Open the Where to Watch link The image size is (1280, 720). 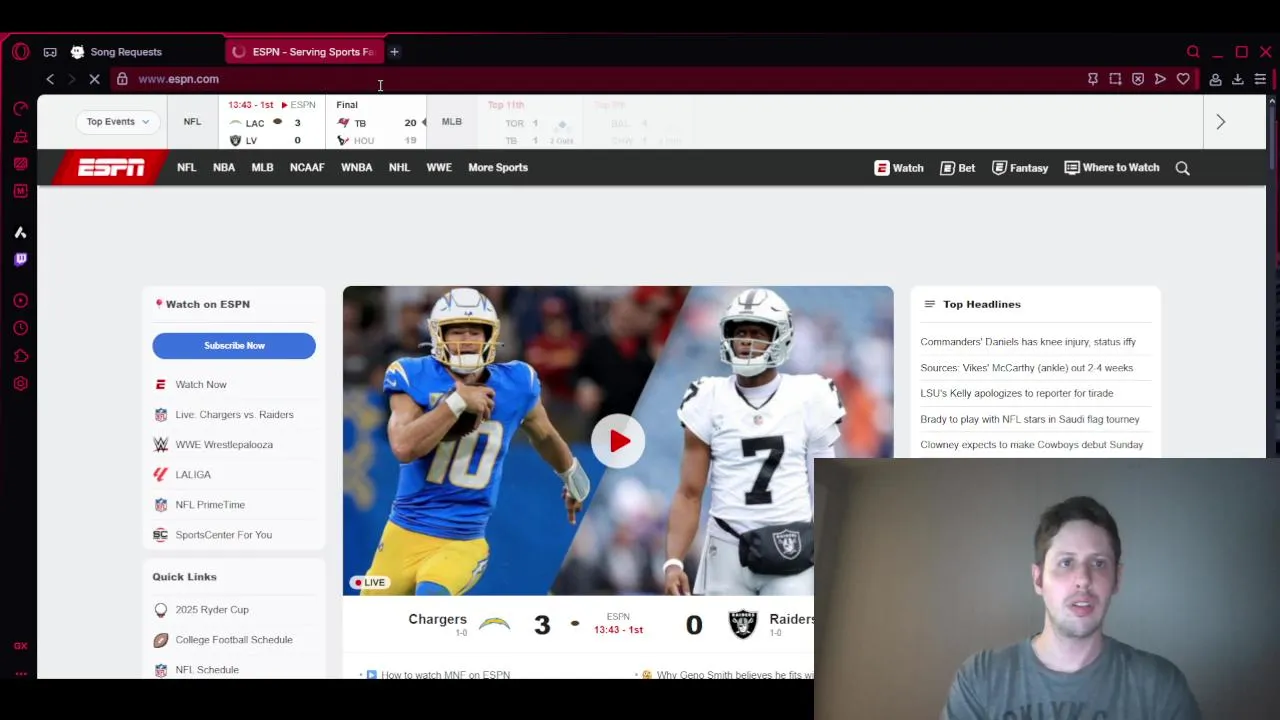1112,168
